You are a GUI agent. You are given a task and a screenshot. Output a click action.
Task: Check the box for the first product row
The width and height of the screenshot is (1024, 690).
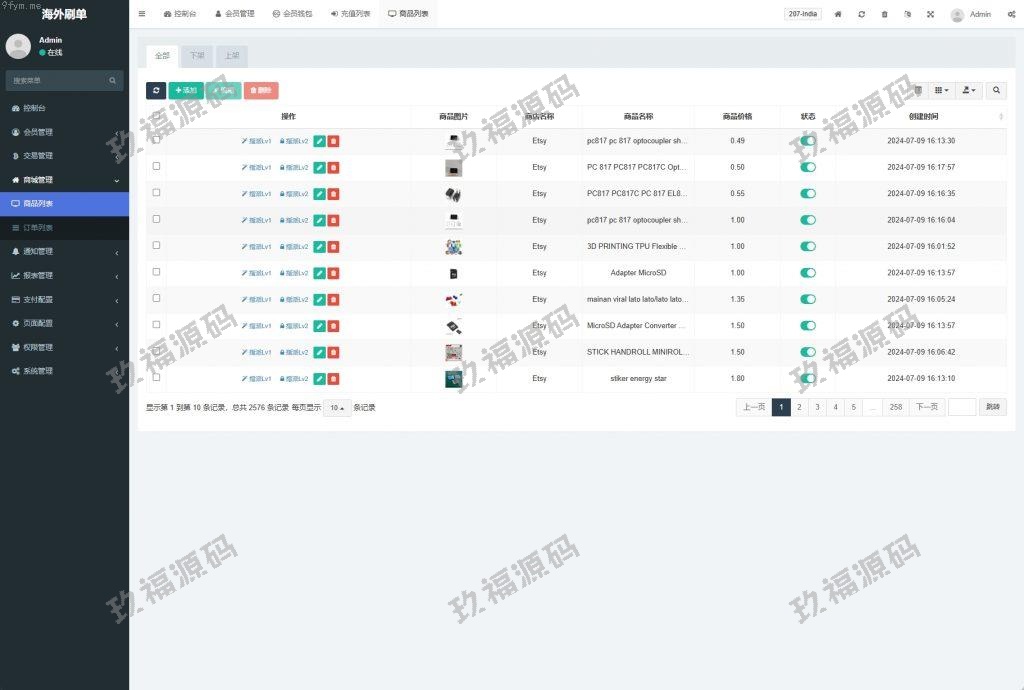[156, 140]
